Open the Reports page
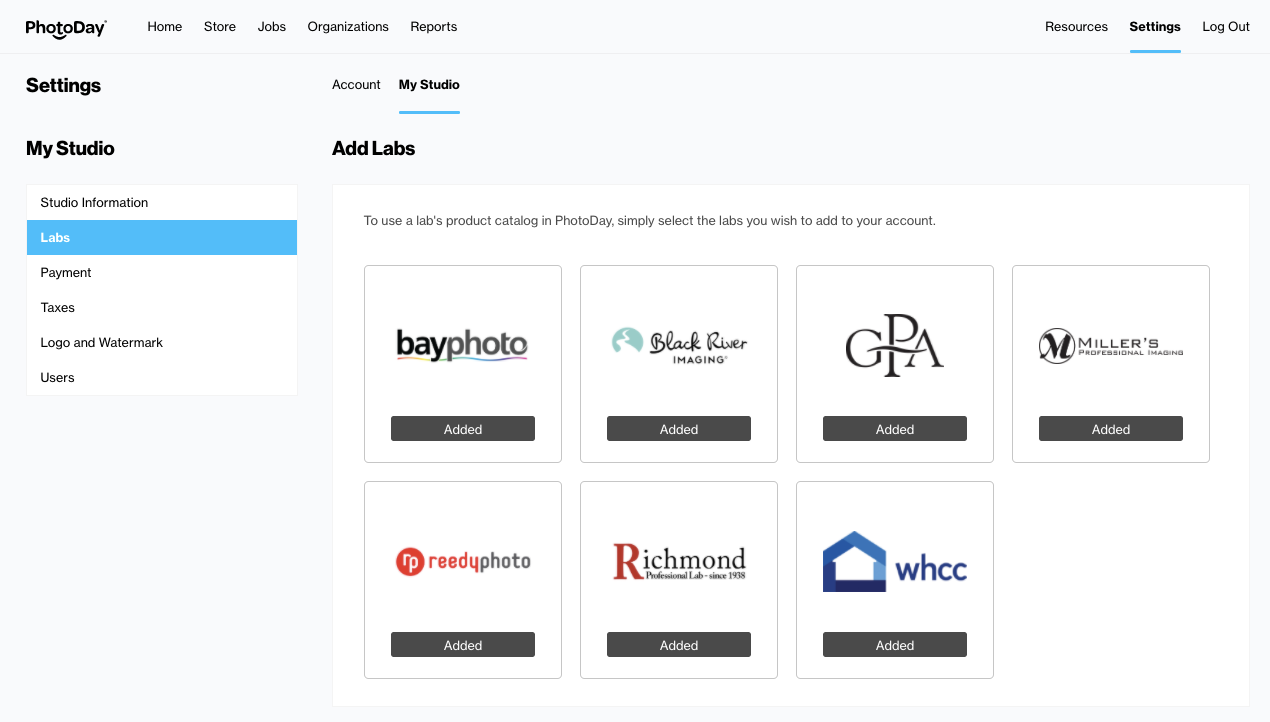Screen dimensions: 1270x722 (434, 27)
